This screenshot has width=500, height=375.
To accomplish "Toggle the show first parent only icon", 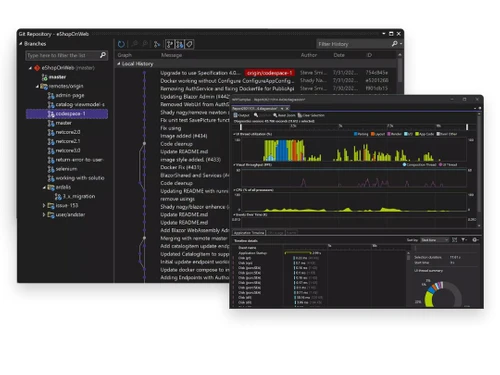I will point(170,44).
